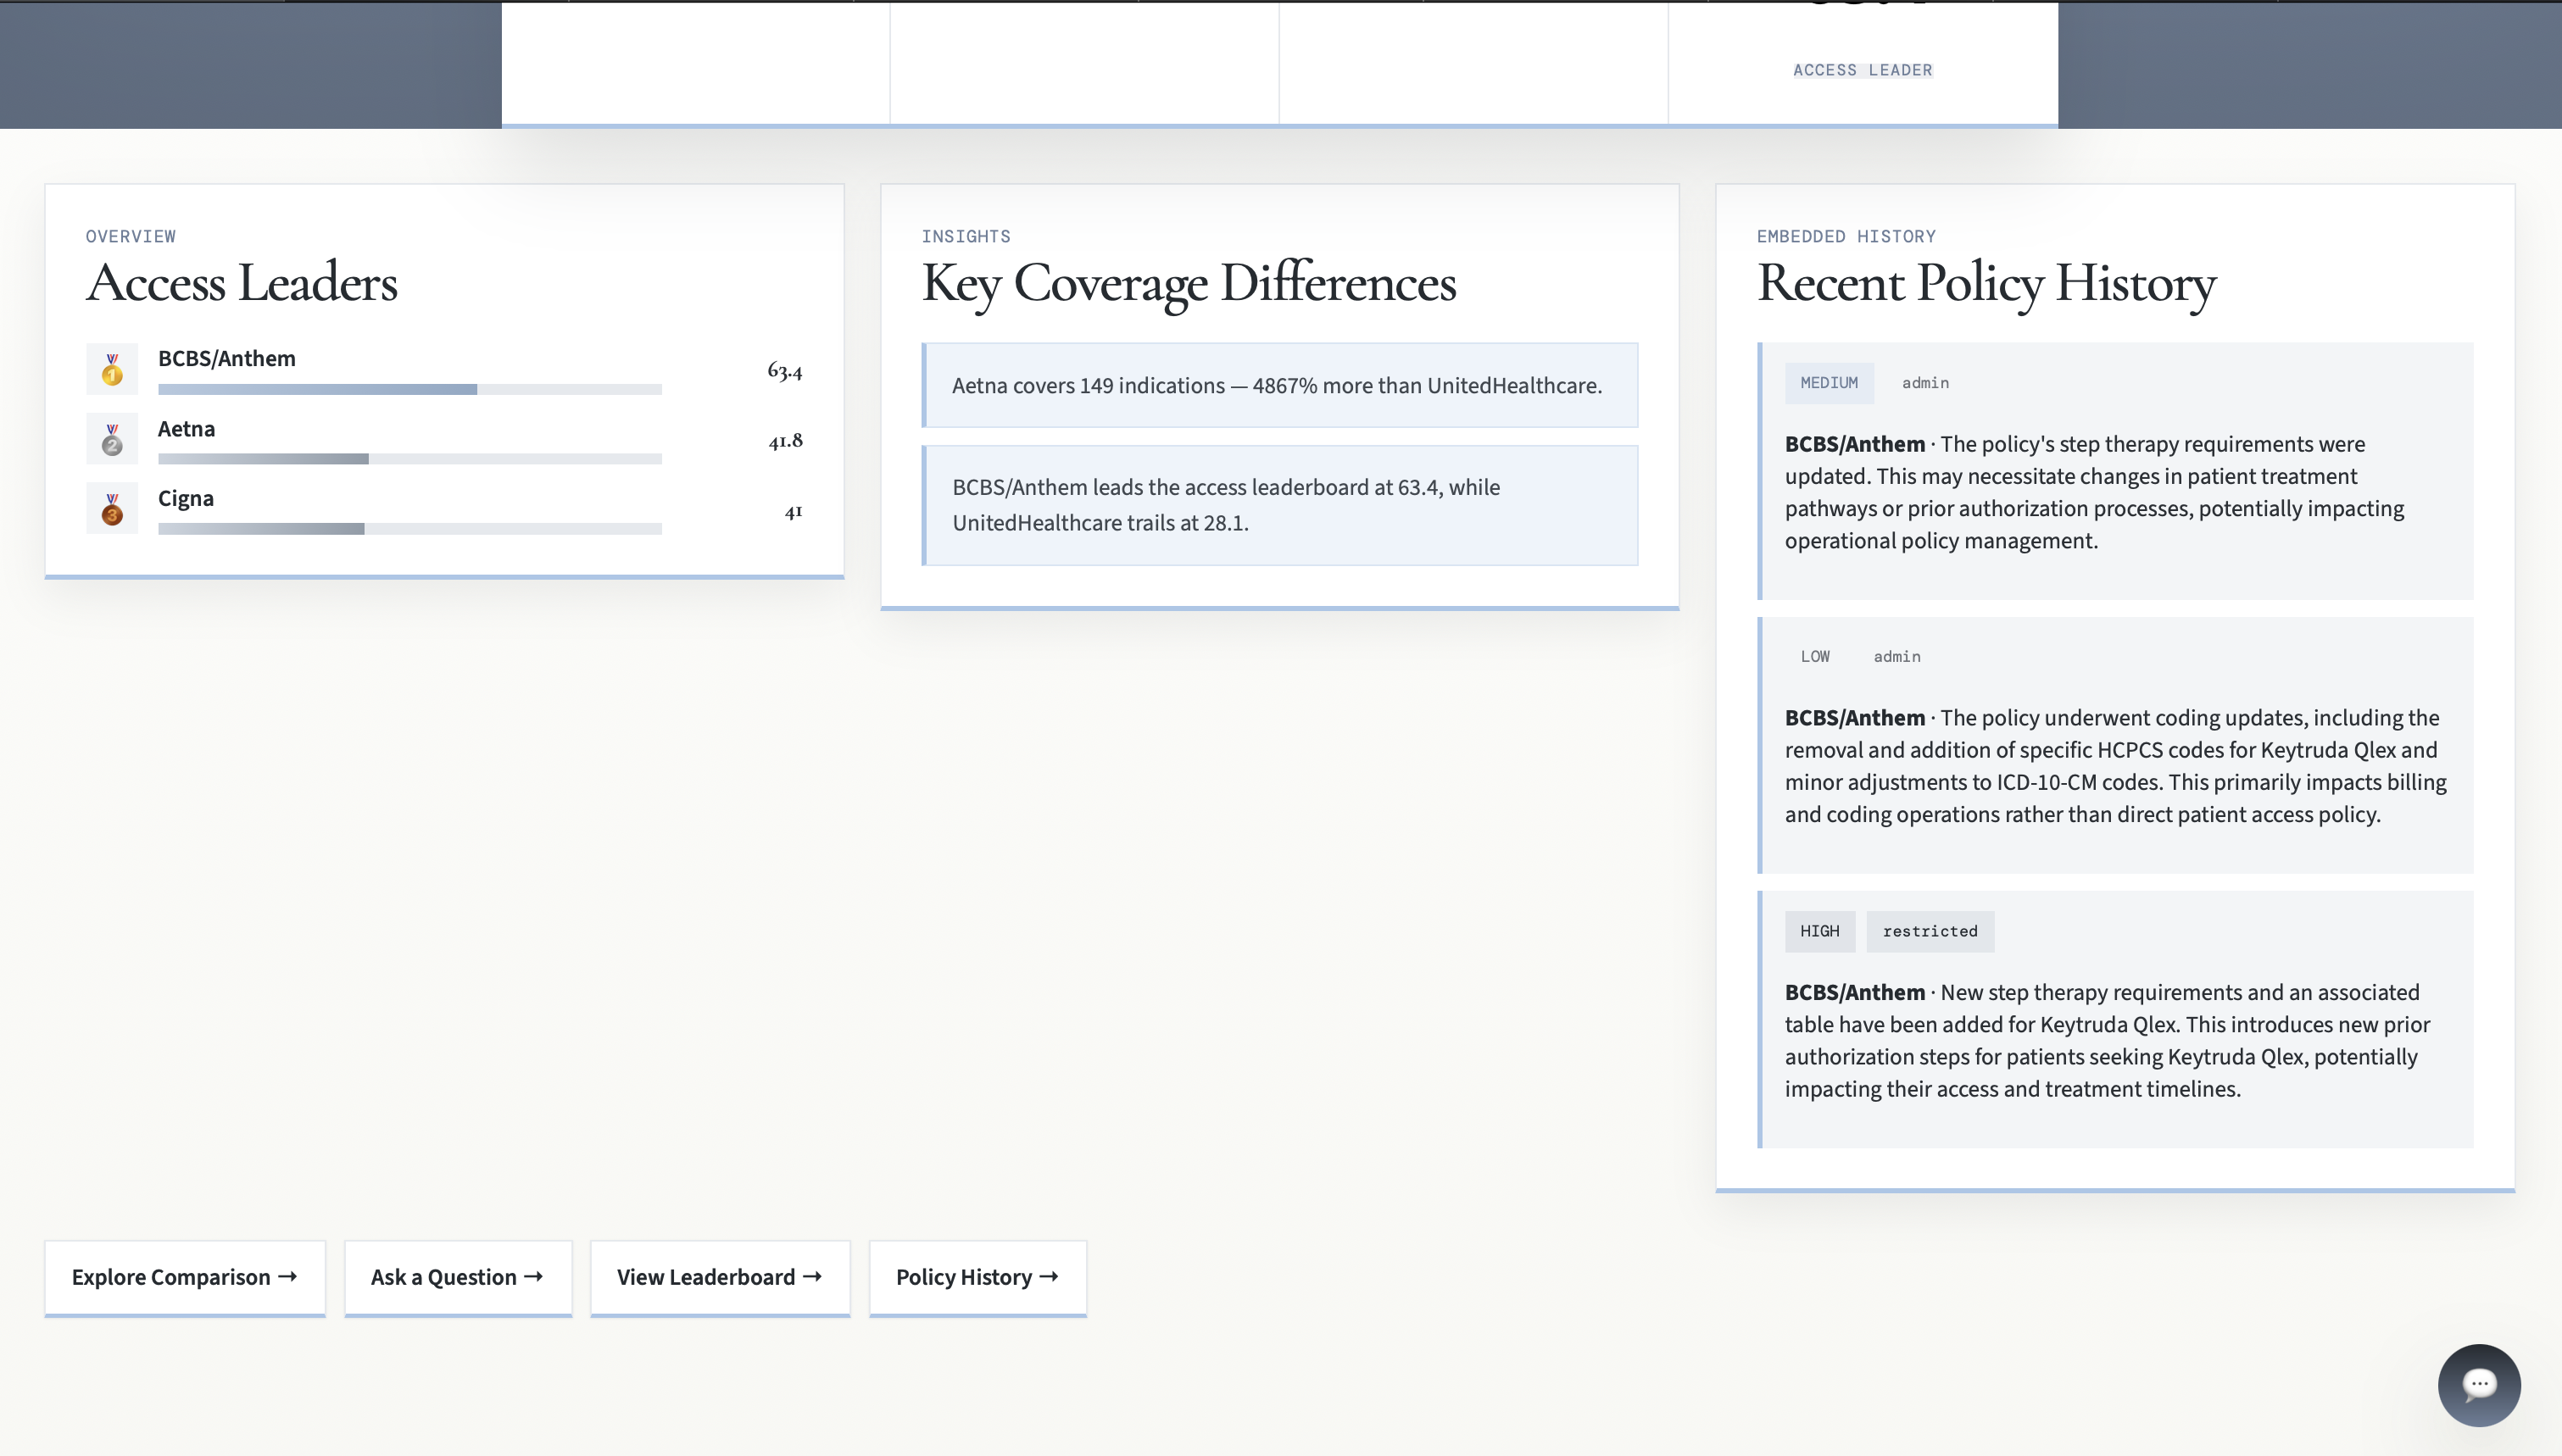2562x1456 pixels.
Task: Select the HIGH severity tag
Action: (x=1819, y=931)
